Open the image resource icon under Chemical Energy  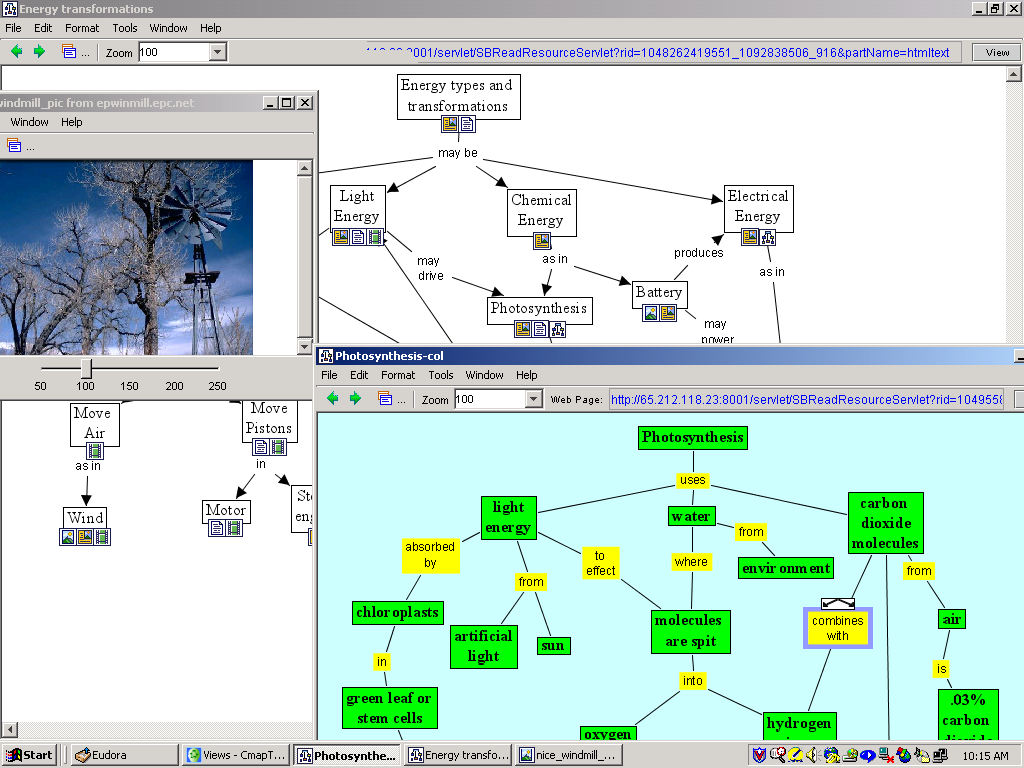coord(542,241)
